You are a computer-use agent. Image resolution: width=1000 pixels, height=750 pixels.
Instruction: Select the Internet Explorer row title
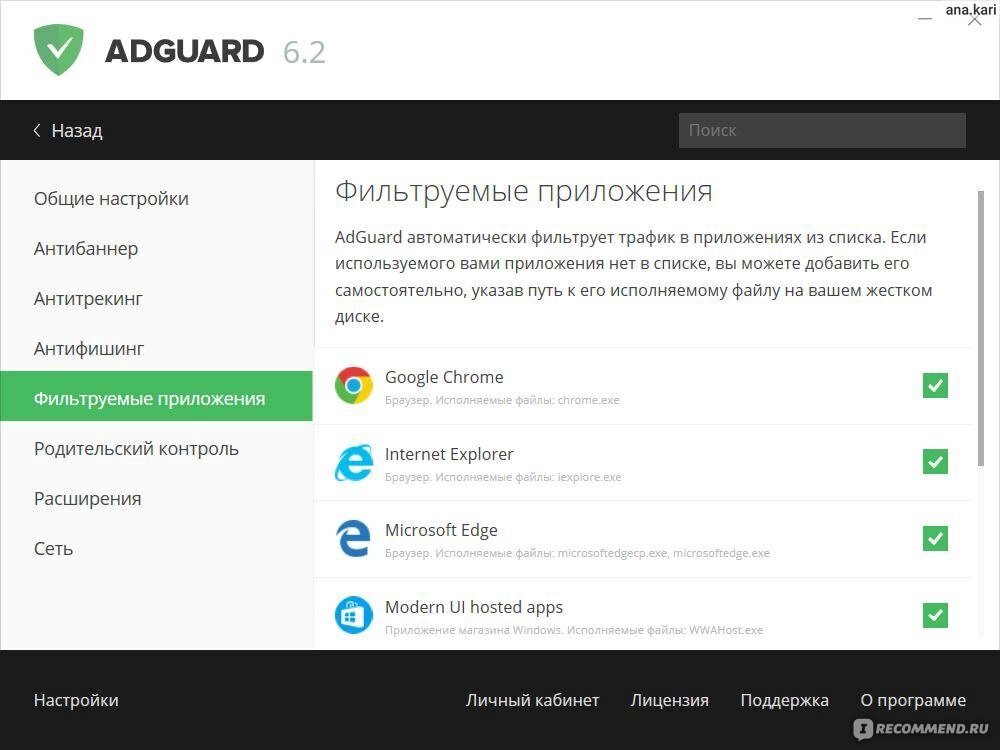click(x=449, y=454)
